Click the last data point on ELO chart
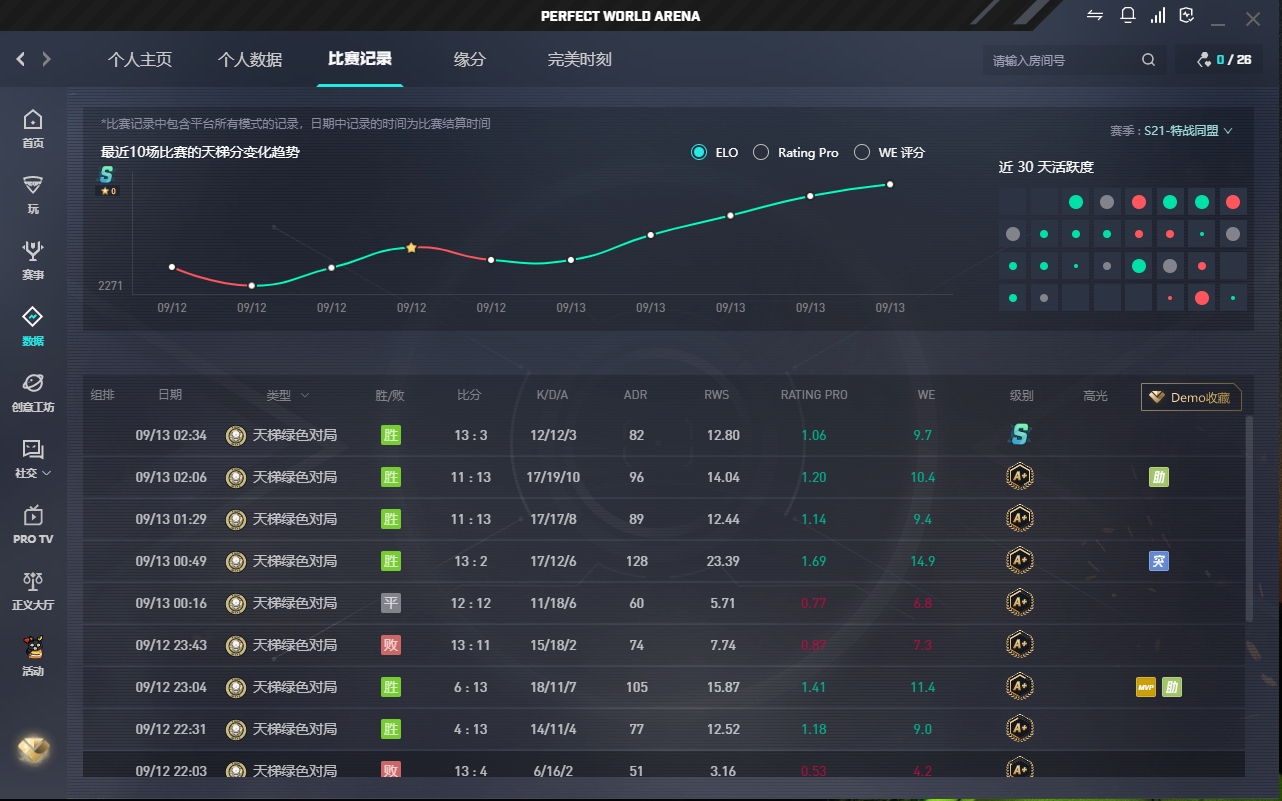This screenshot has height=801, width=1282. coord(890,184)
